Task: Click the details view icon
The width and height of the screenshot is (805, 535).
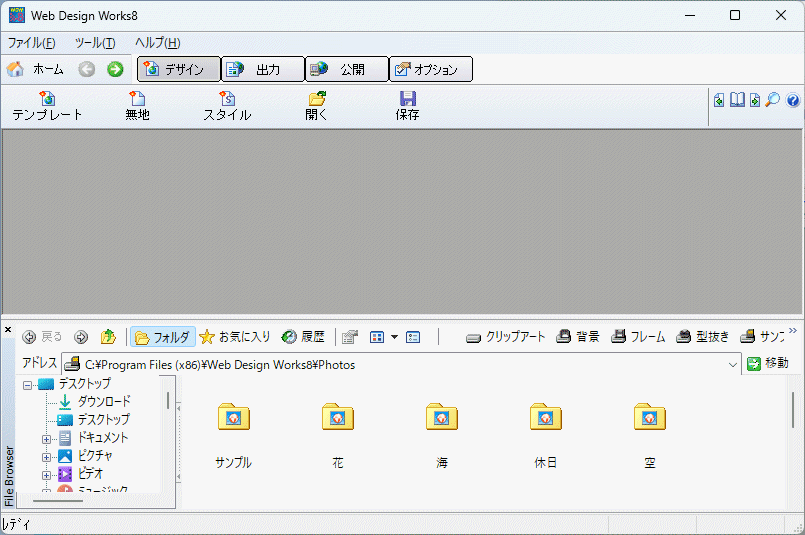Action: point(413,337)
